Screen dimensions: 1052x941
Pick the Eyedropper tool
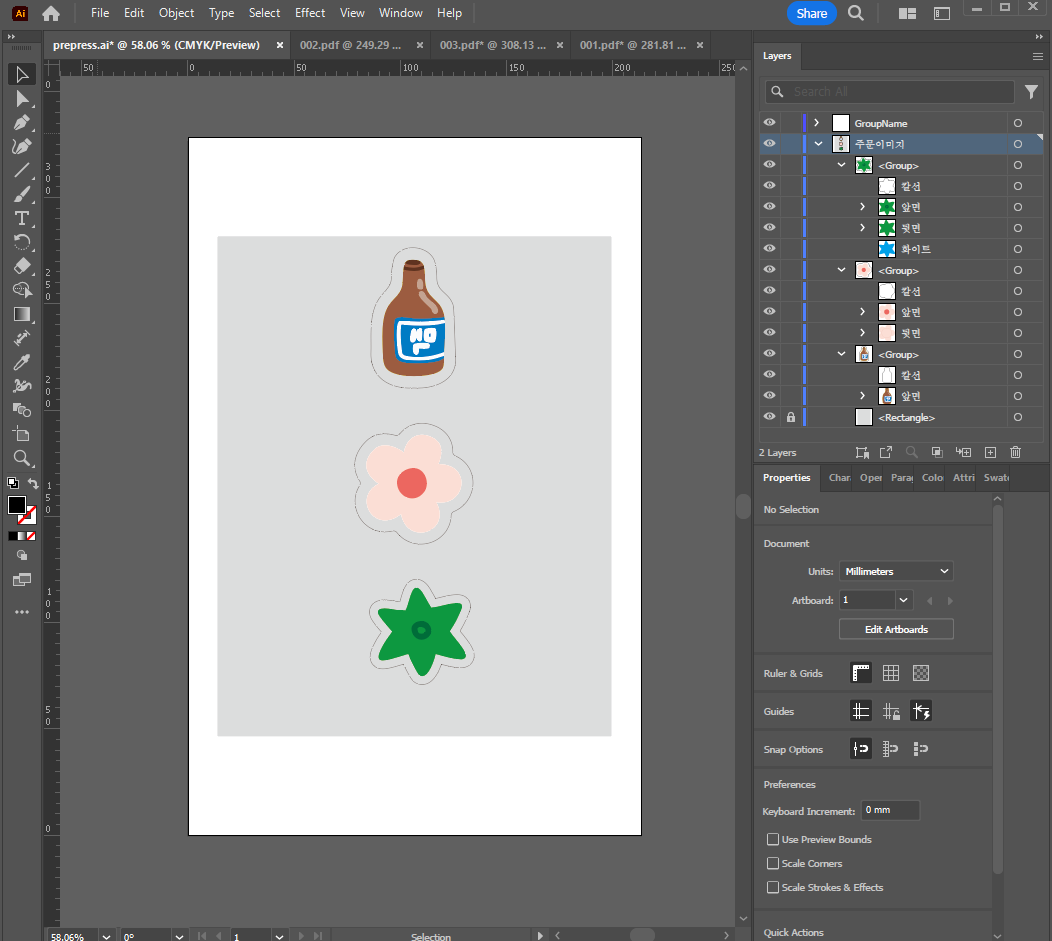(22, 363)
